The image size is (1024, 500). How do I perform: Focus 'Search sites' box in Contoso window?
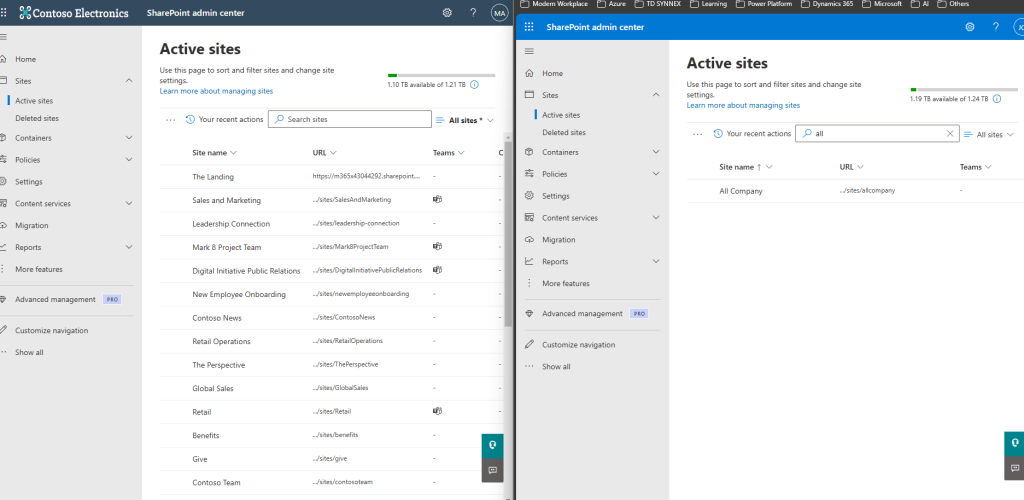350,119
